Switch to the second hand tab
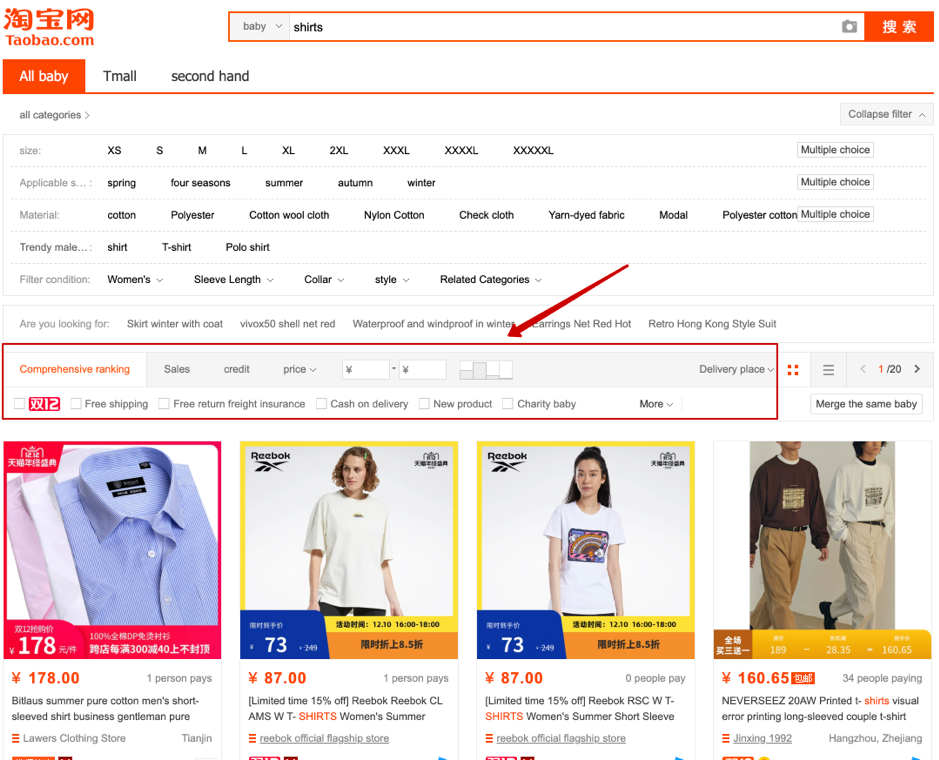This screenshot has width=939, height=760. pyautogui.click(x=210, y=76)
